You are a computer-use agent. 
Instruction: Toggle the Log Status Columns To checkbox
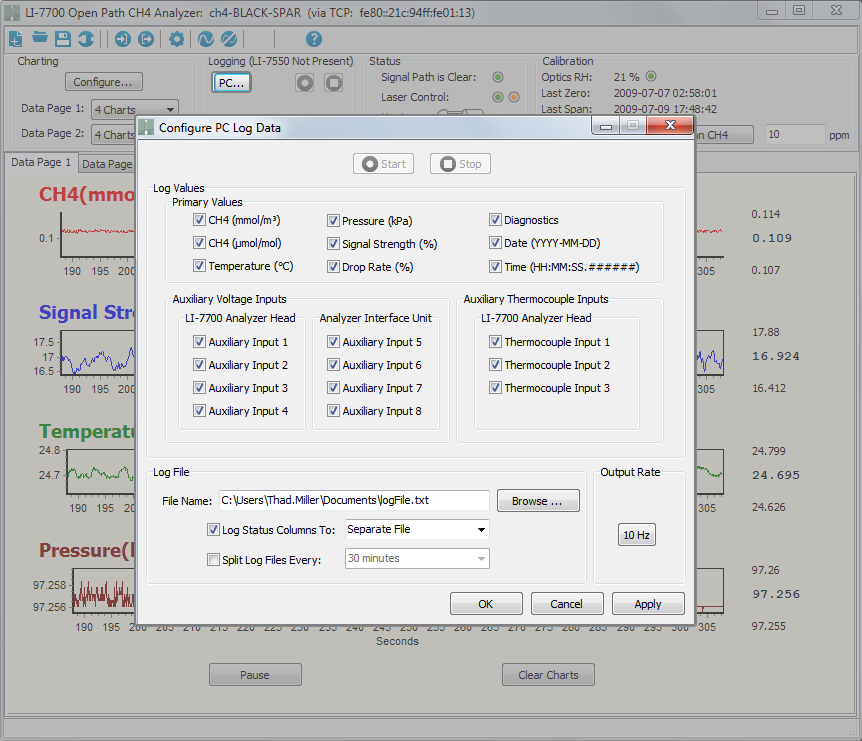click(x=213, y=530)
